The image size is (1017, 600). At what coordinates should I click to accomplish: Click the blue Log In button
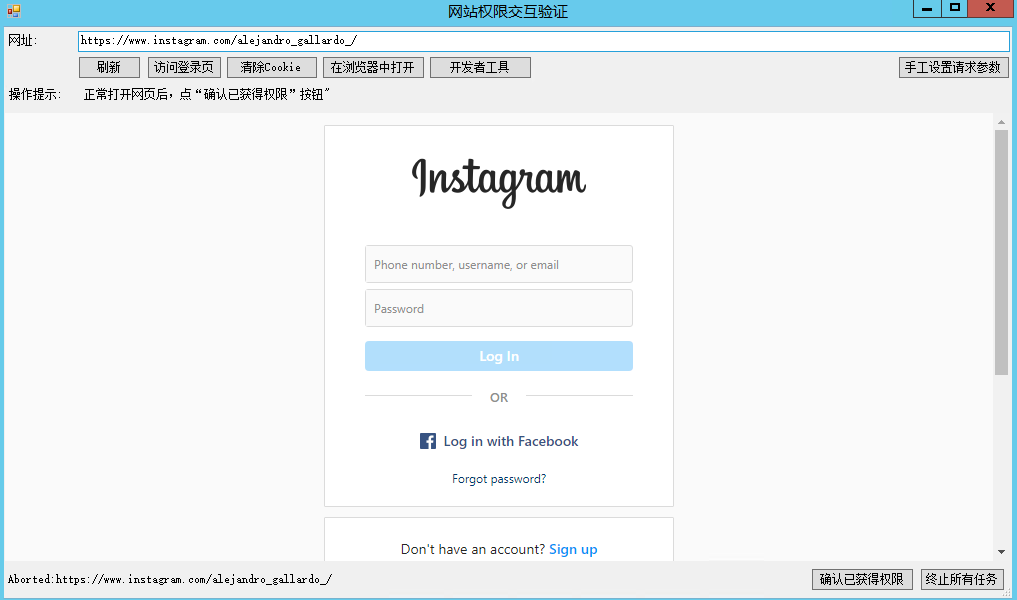coord(499,356)
